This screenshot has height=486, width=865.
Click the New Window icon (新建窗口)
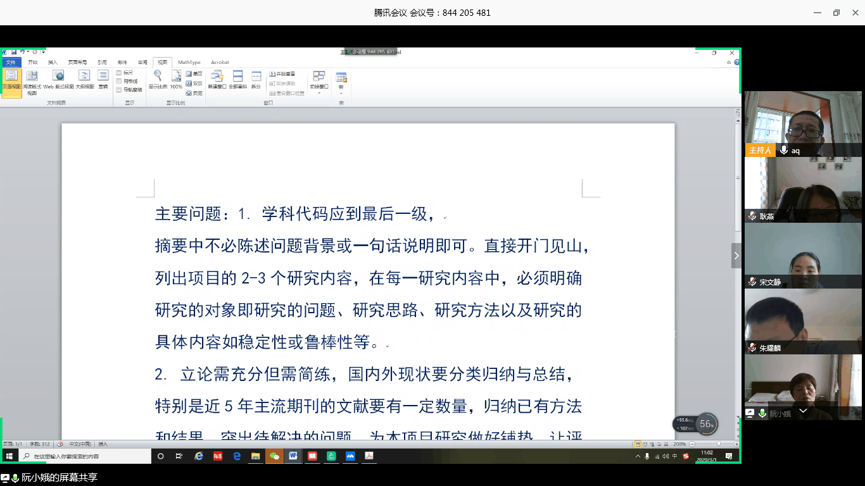click(x=216, y=80)
